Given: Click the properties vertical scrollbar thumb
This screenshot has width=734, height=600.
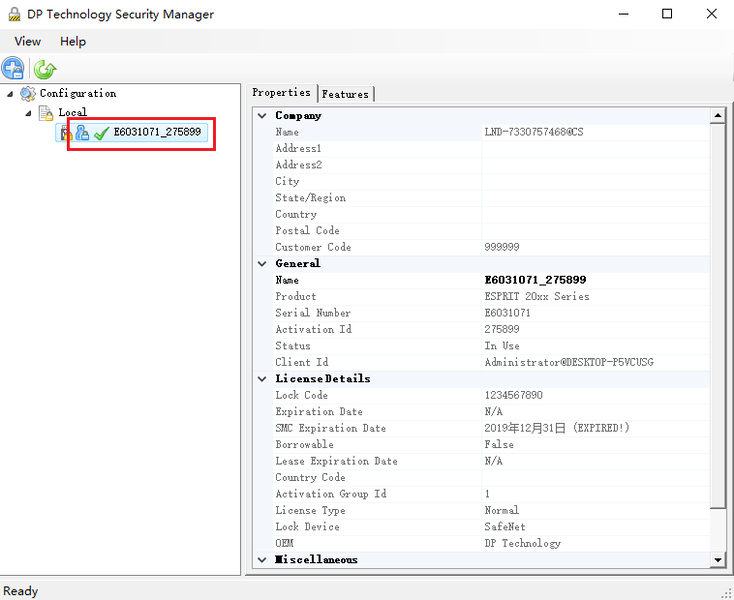Looking at the screenshot, I should tap(718, 316).
